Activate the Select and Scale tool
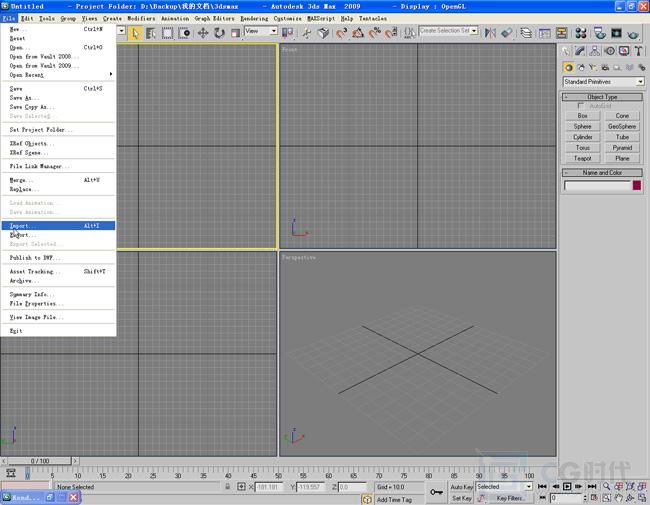The image size is (650, 505). coord(235,33)
